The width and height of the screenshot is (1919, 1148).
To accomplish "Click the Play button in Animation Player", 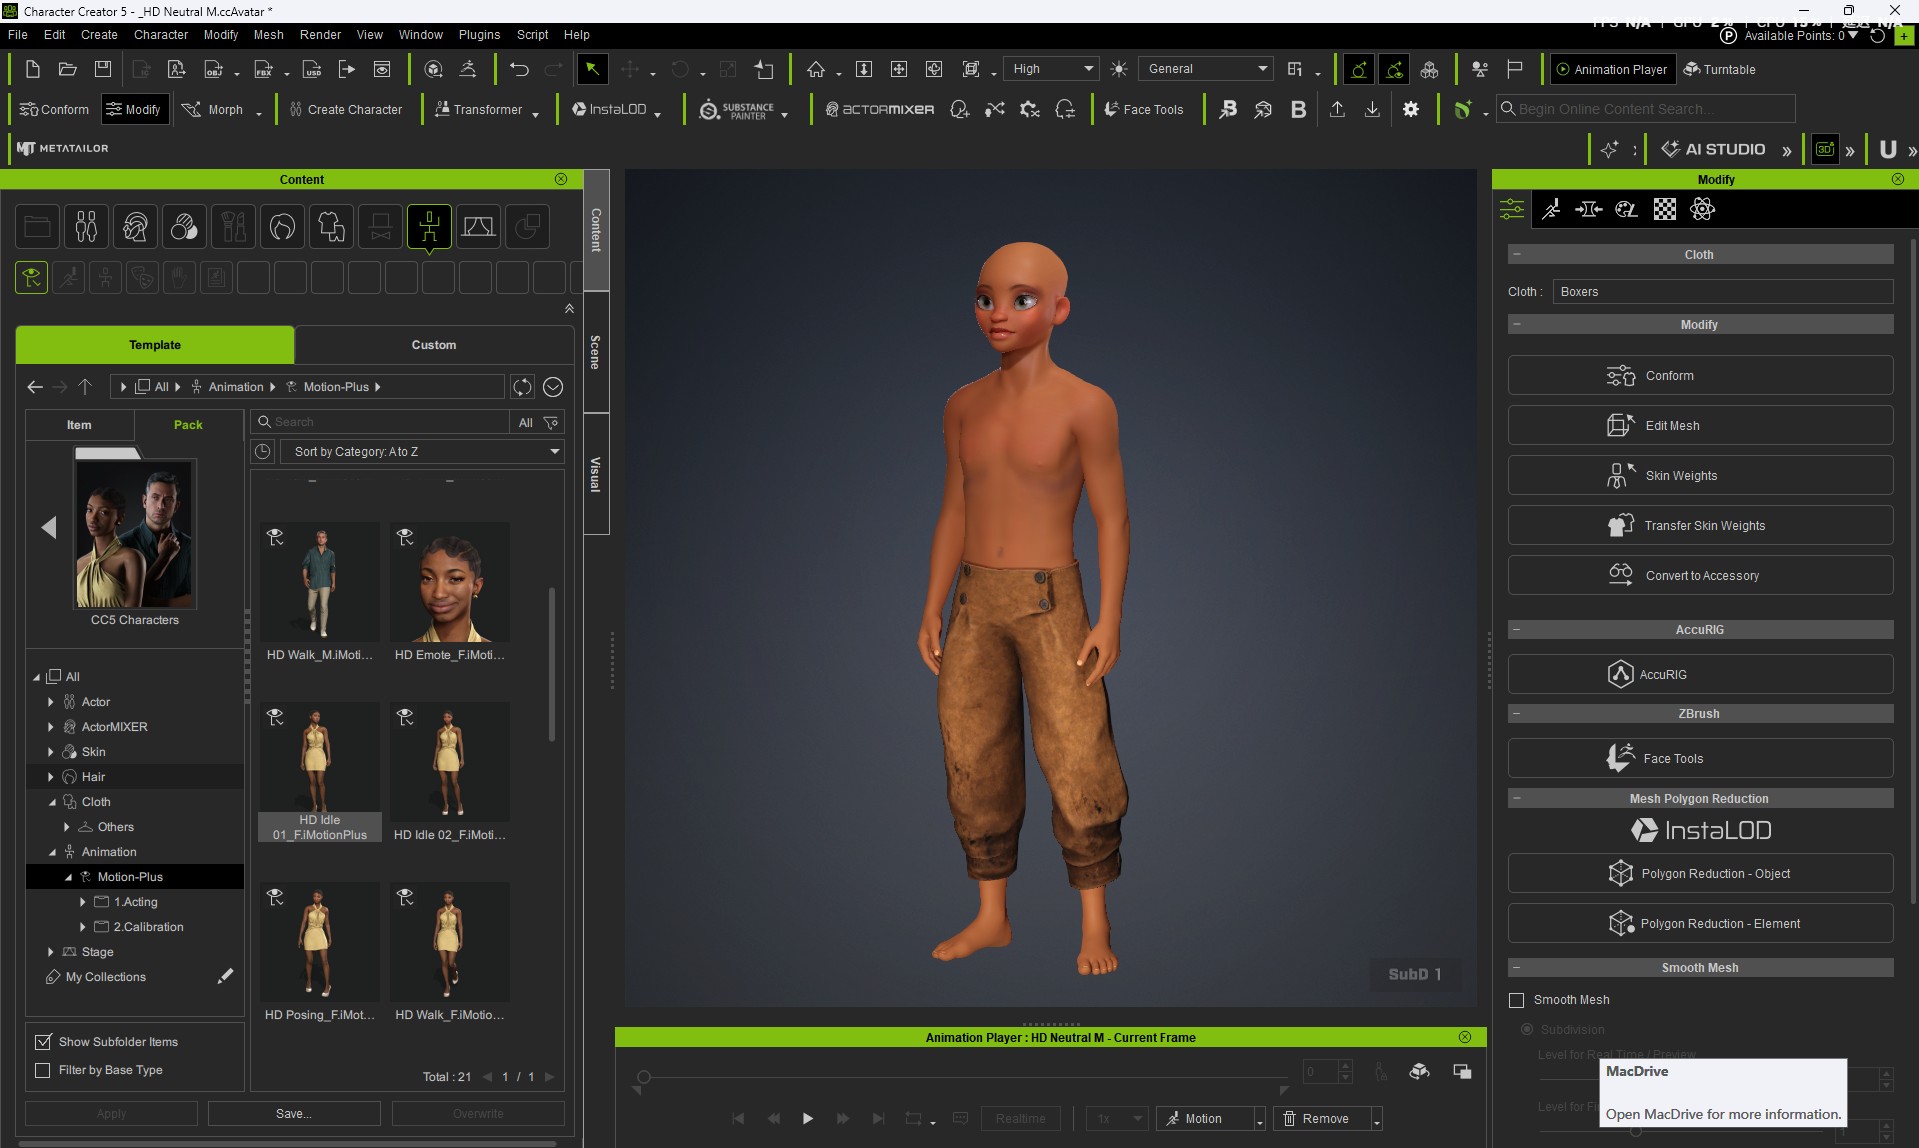I will pyautogui.click(x=808, y=1118).
